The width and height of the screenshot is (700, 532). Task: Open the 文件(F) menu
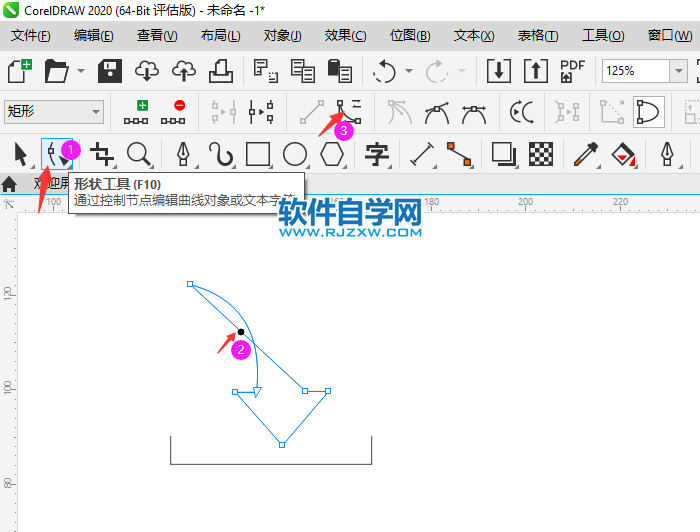pyautogui.click(x=31, y=35)
